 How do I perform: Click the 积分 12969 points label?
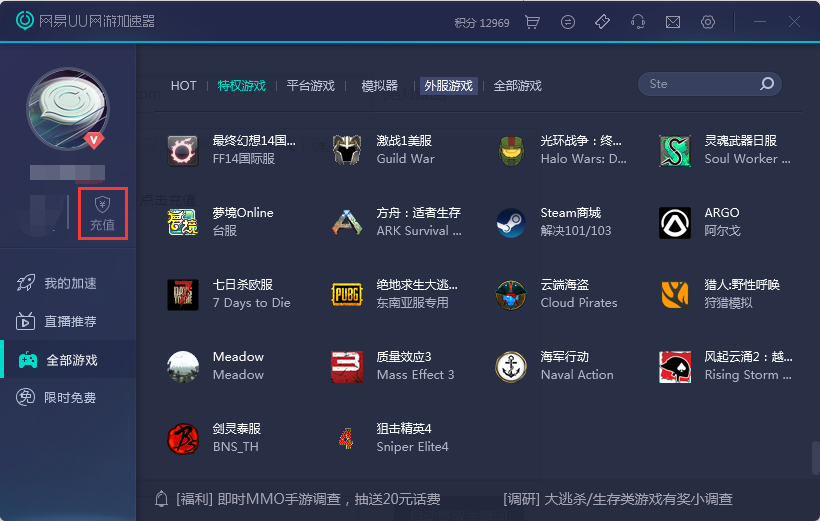pyautogui.click(x=482, y=23)
